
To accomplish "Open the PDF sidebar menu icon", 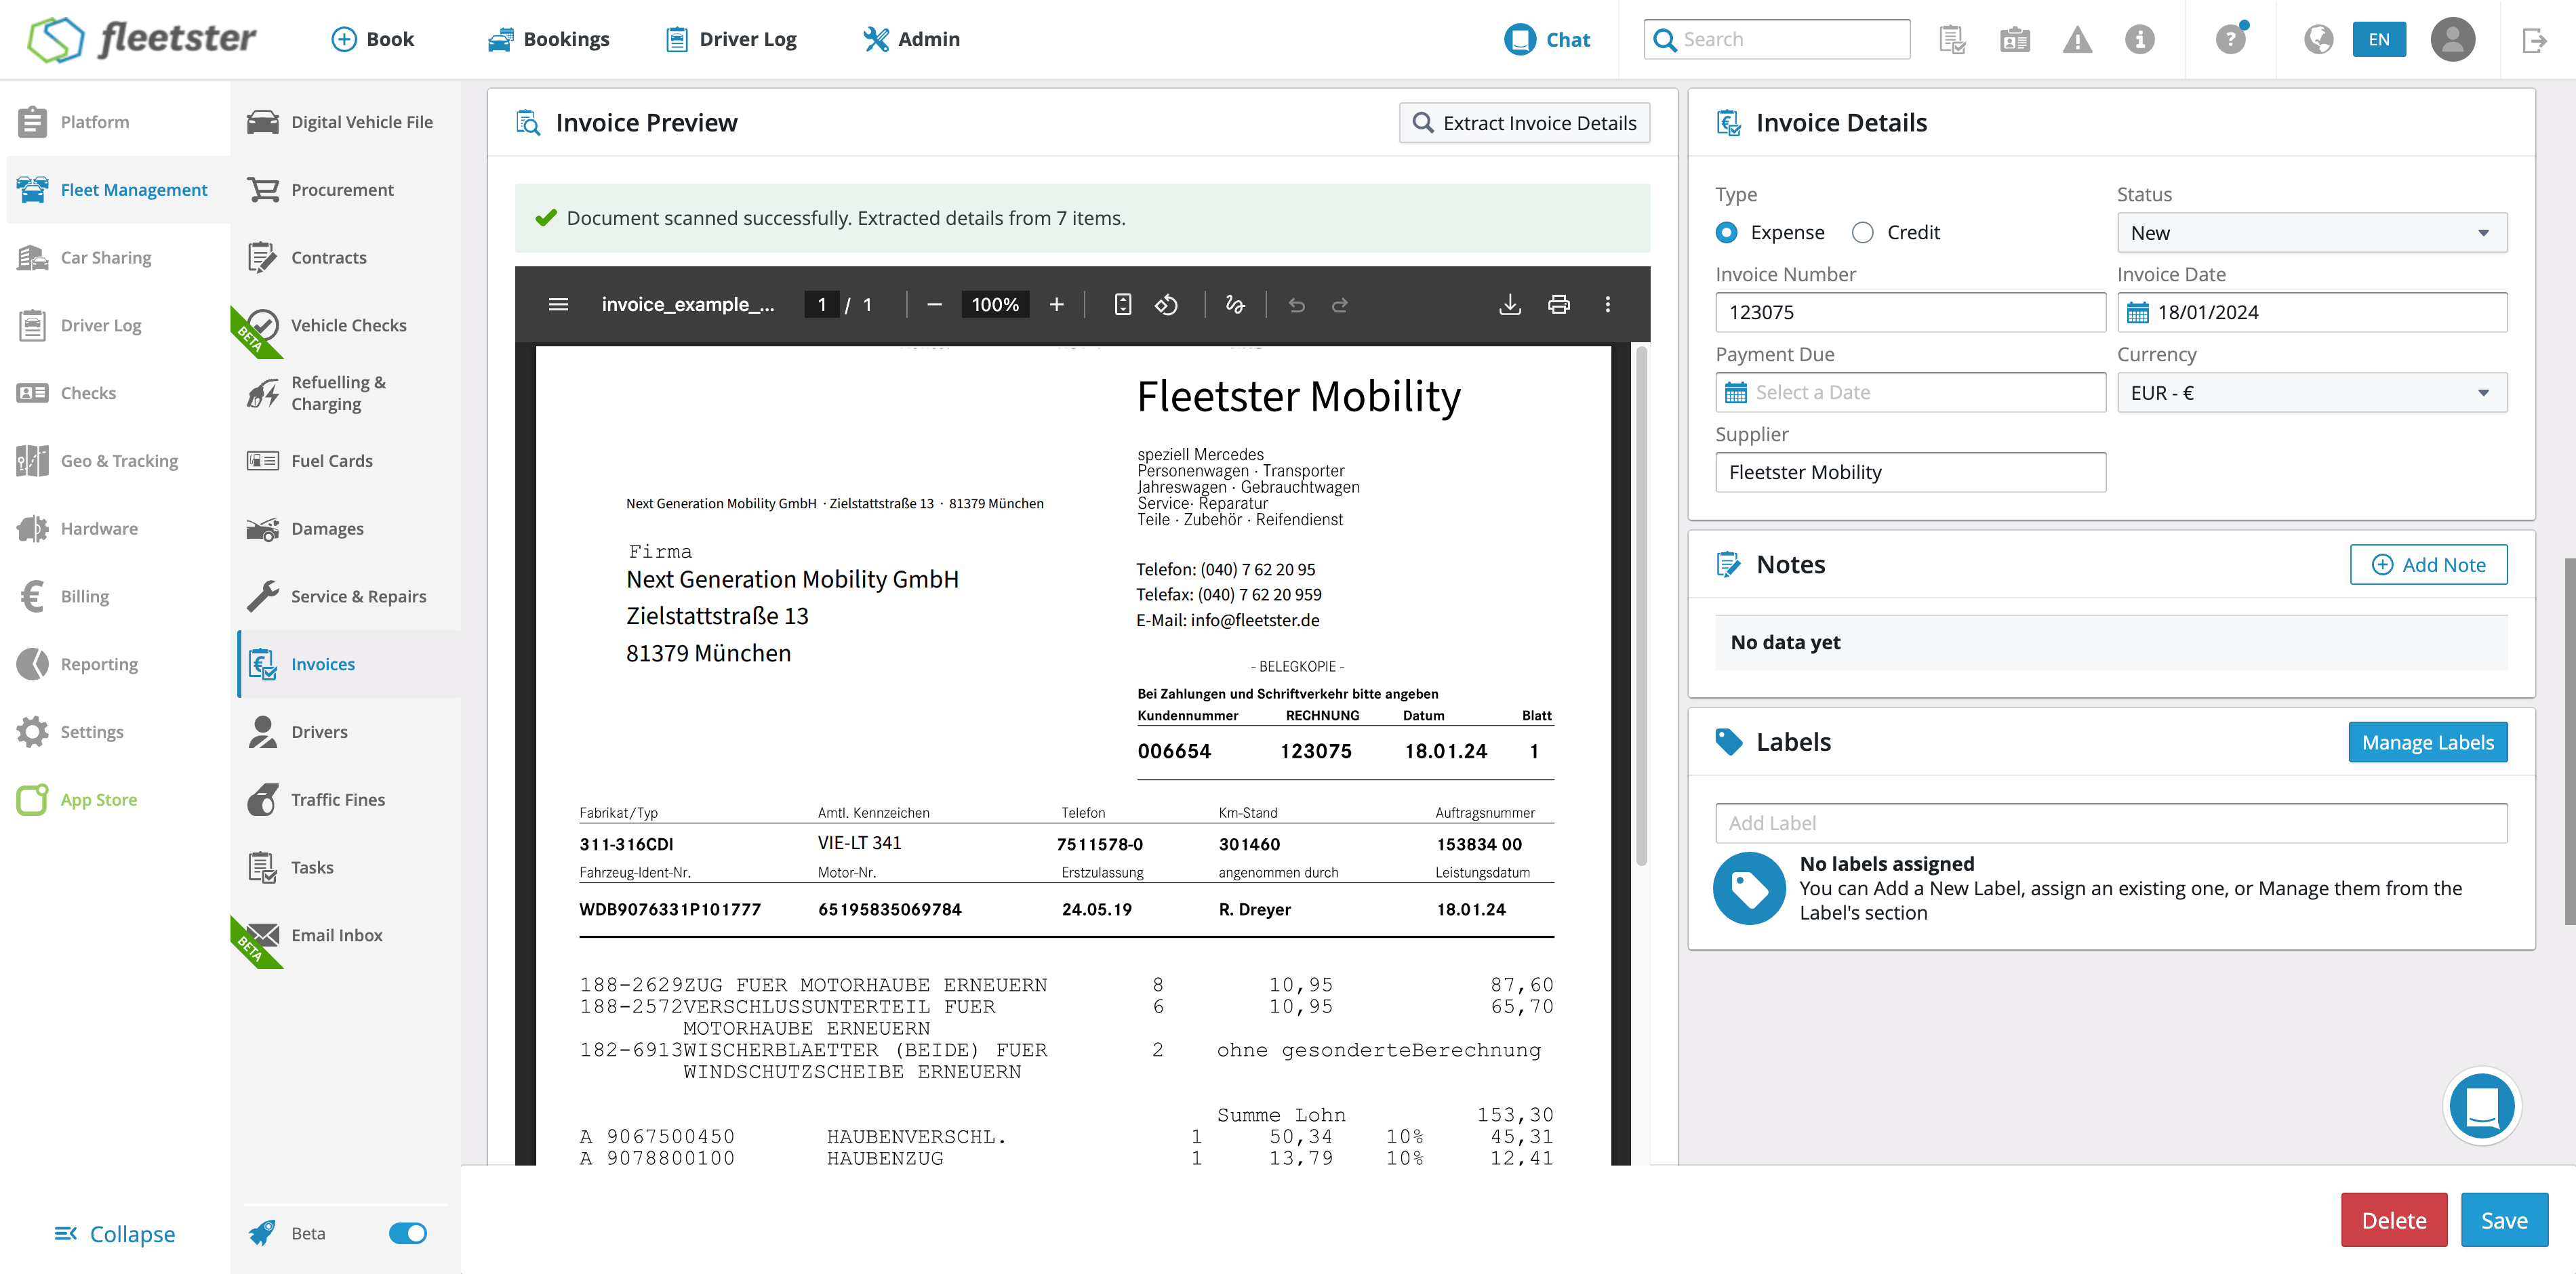I will [x=558, y=305].
